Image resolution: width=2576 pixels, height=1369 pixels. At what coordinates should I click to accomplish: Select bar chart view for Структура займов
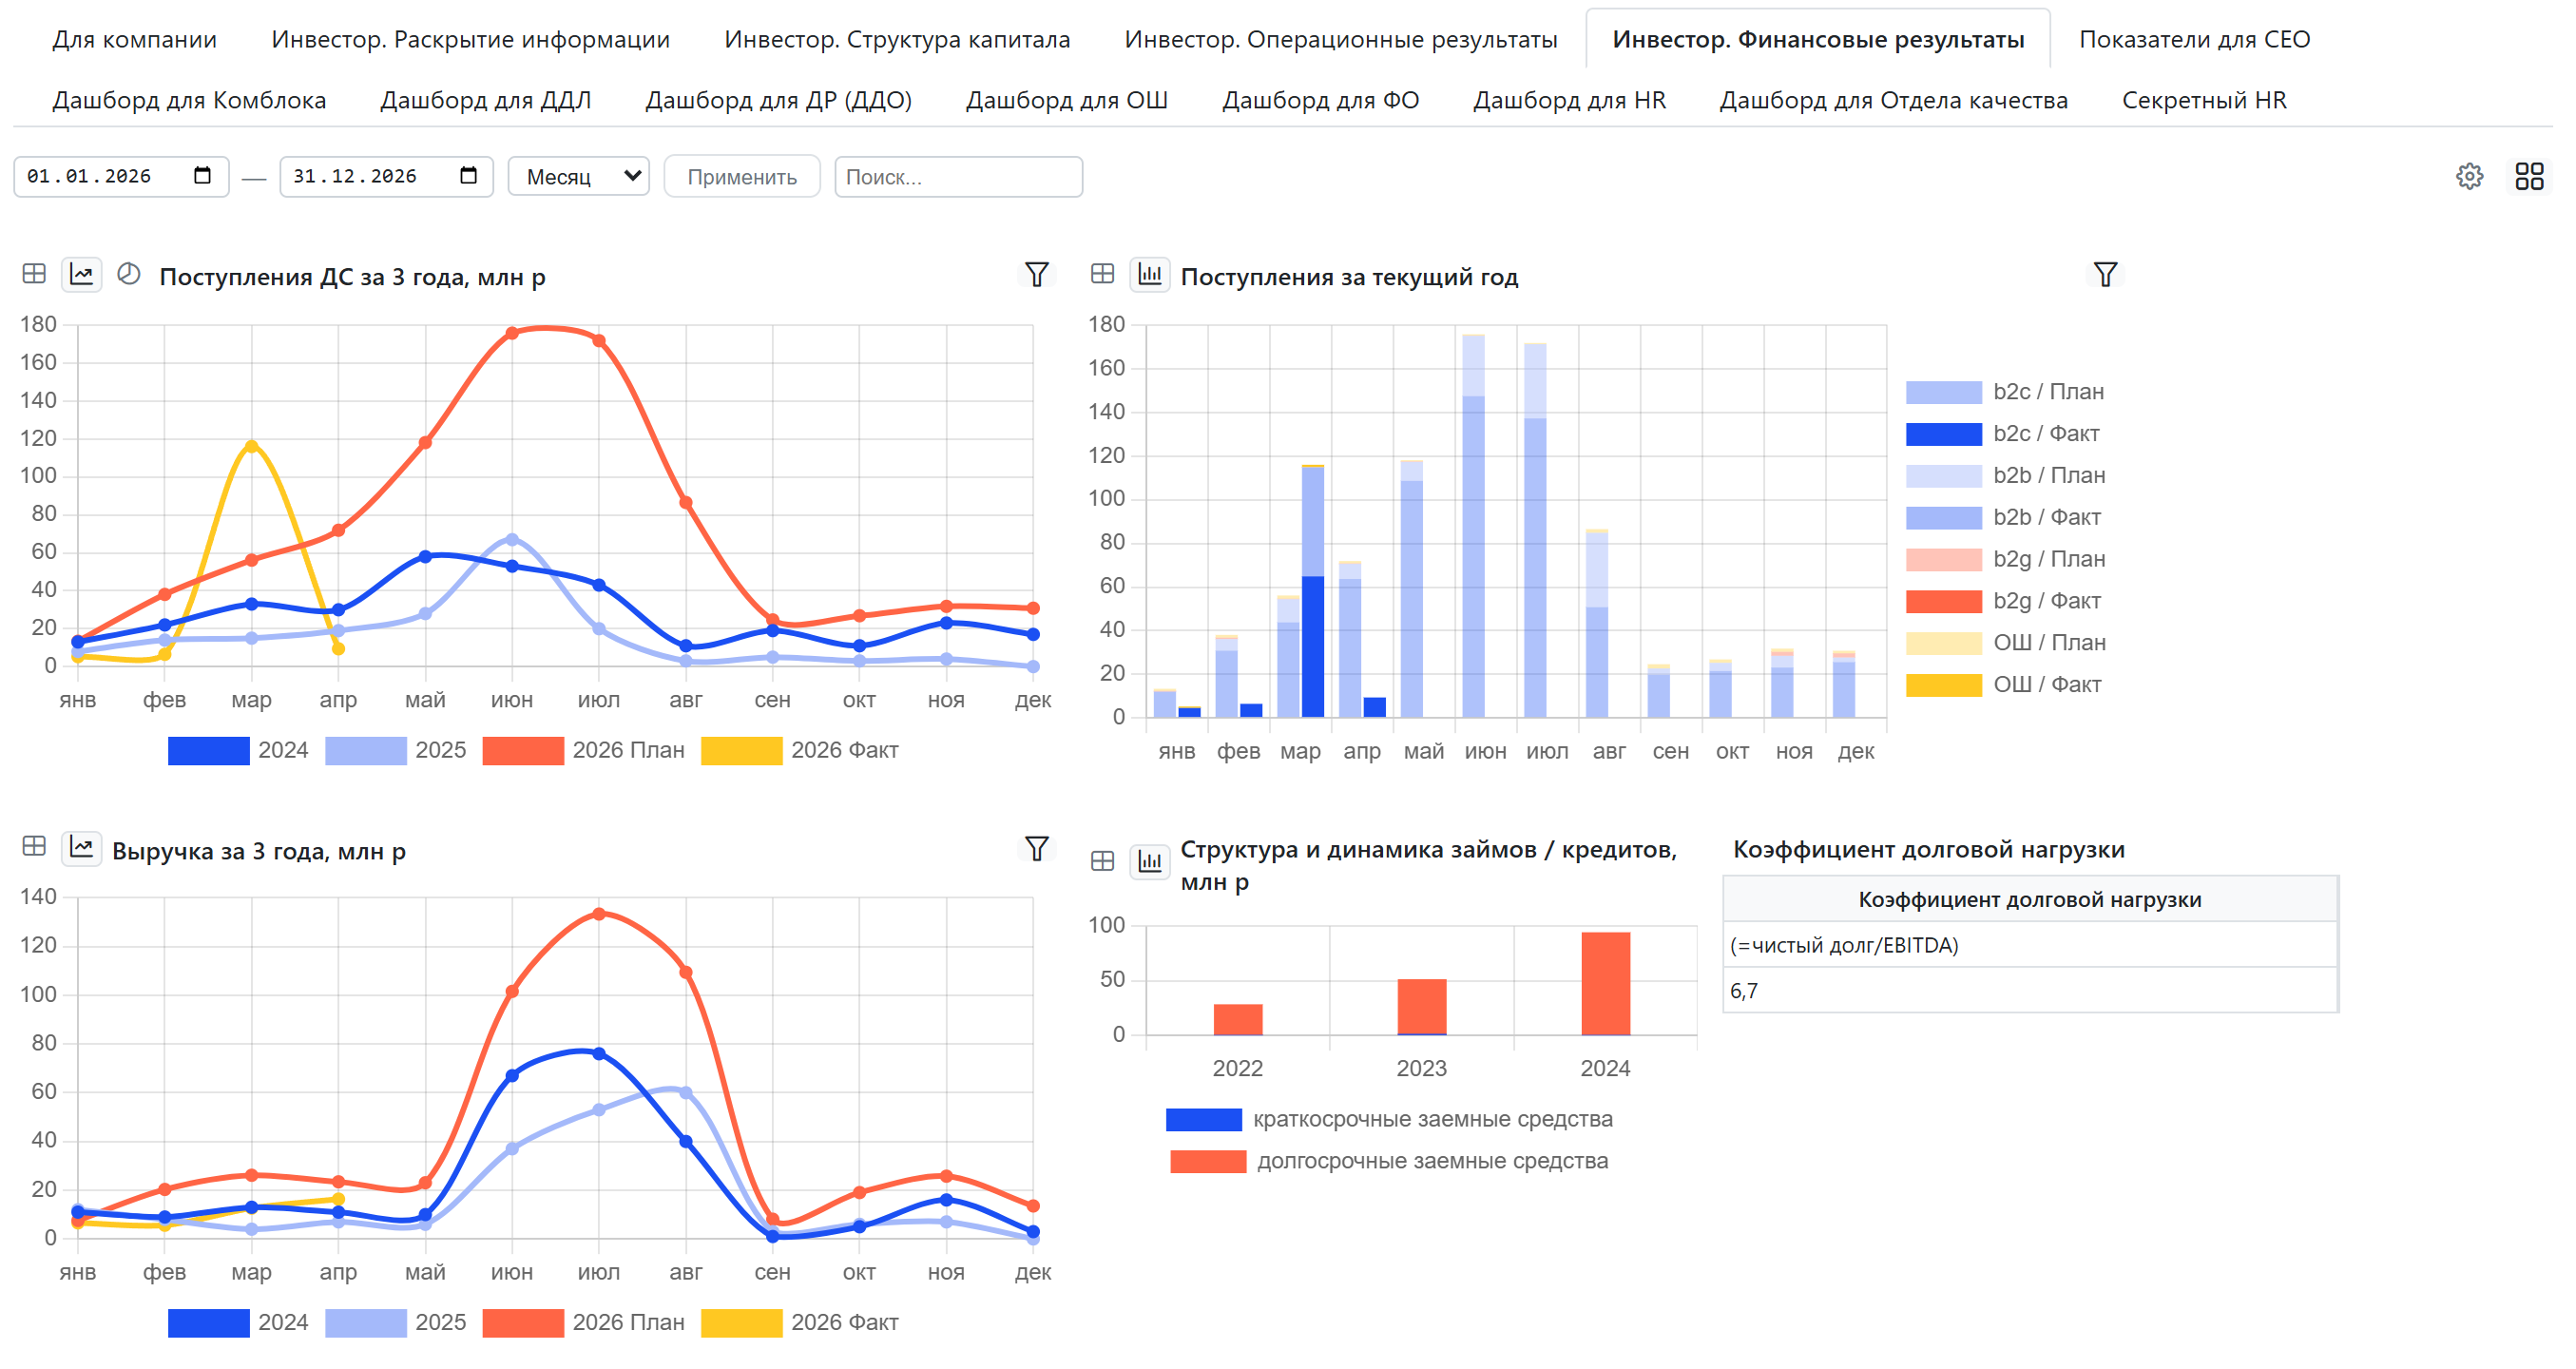tap(1150, 861)
